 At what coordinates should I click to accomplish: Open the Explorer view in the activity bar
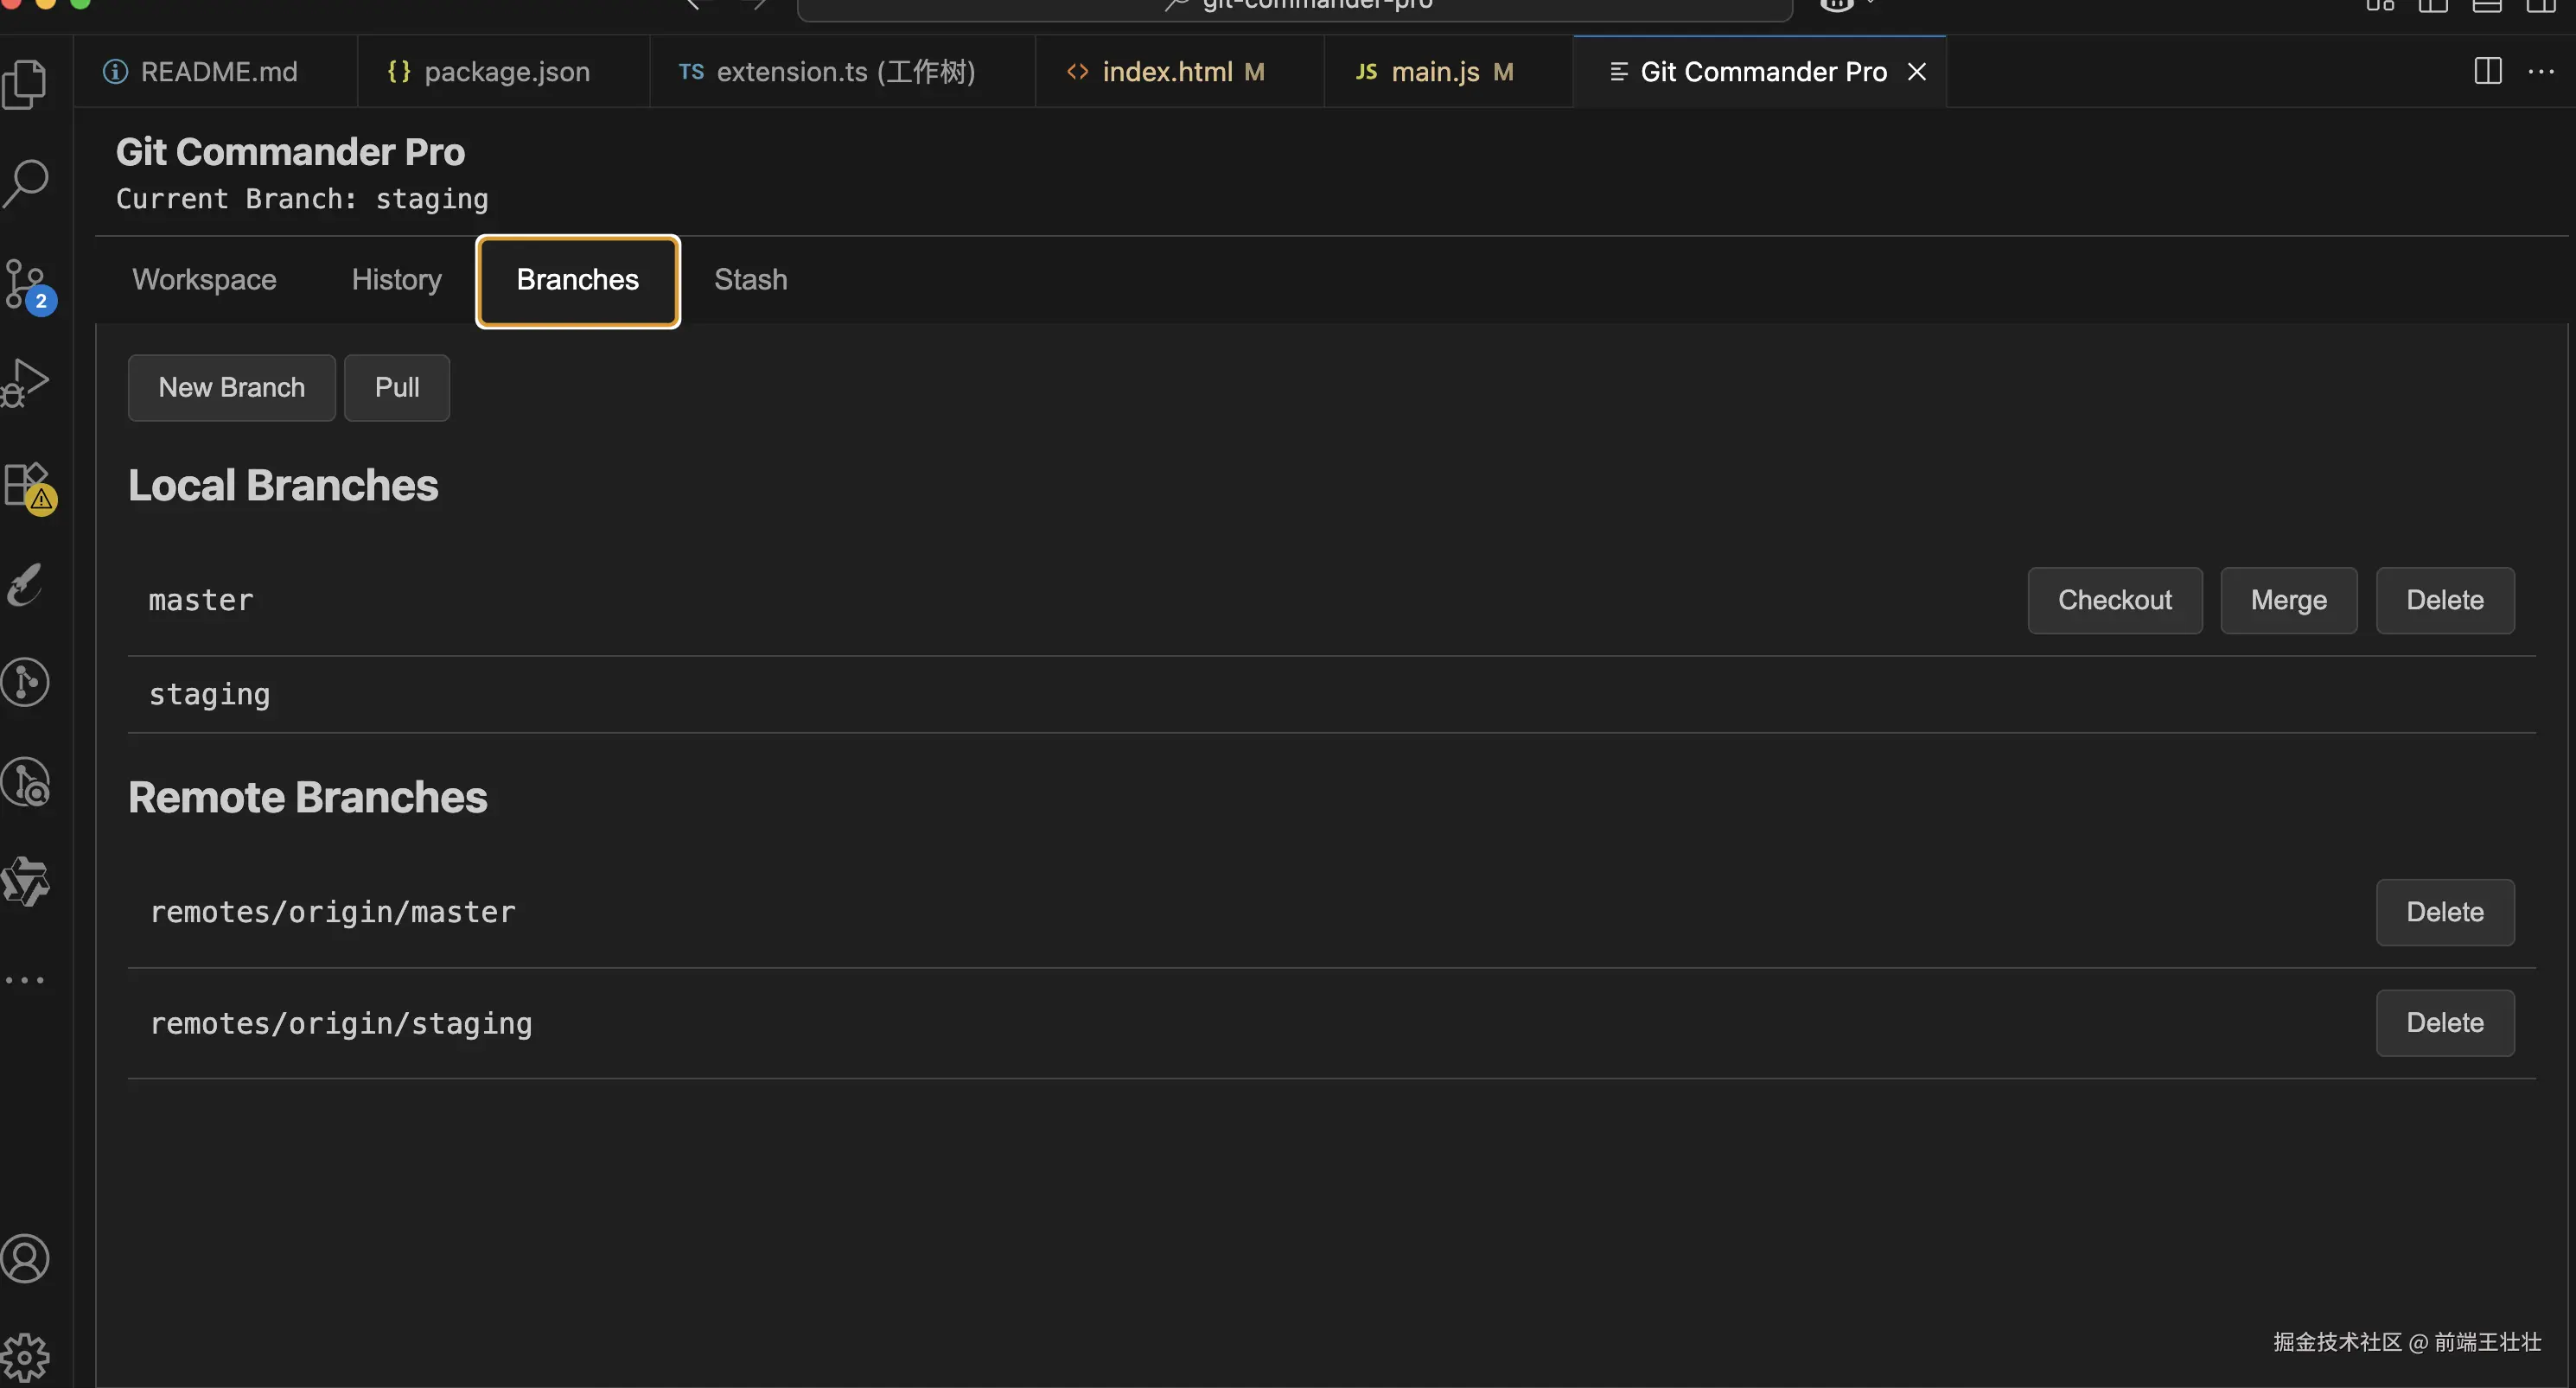click(25, 85)
